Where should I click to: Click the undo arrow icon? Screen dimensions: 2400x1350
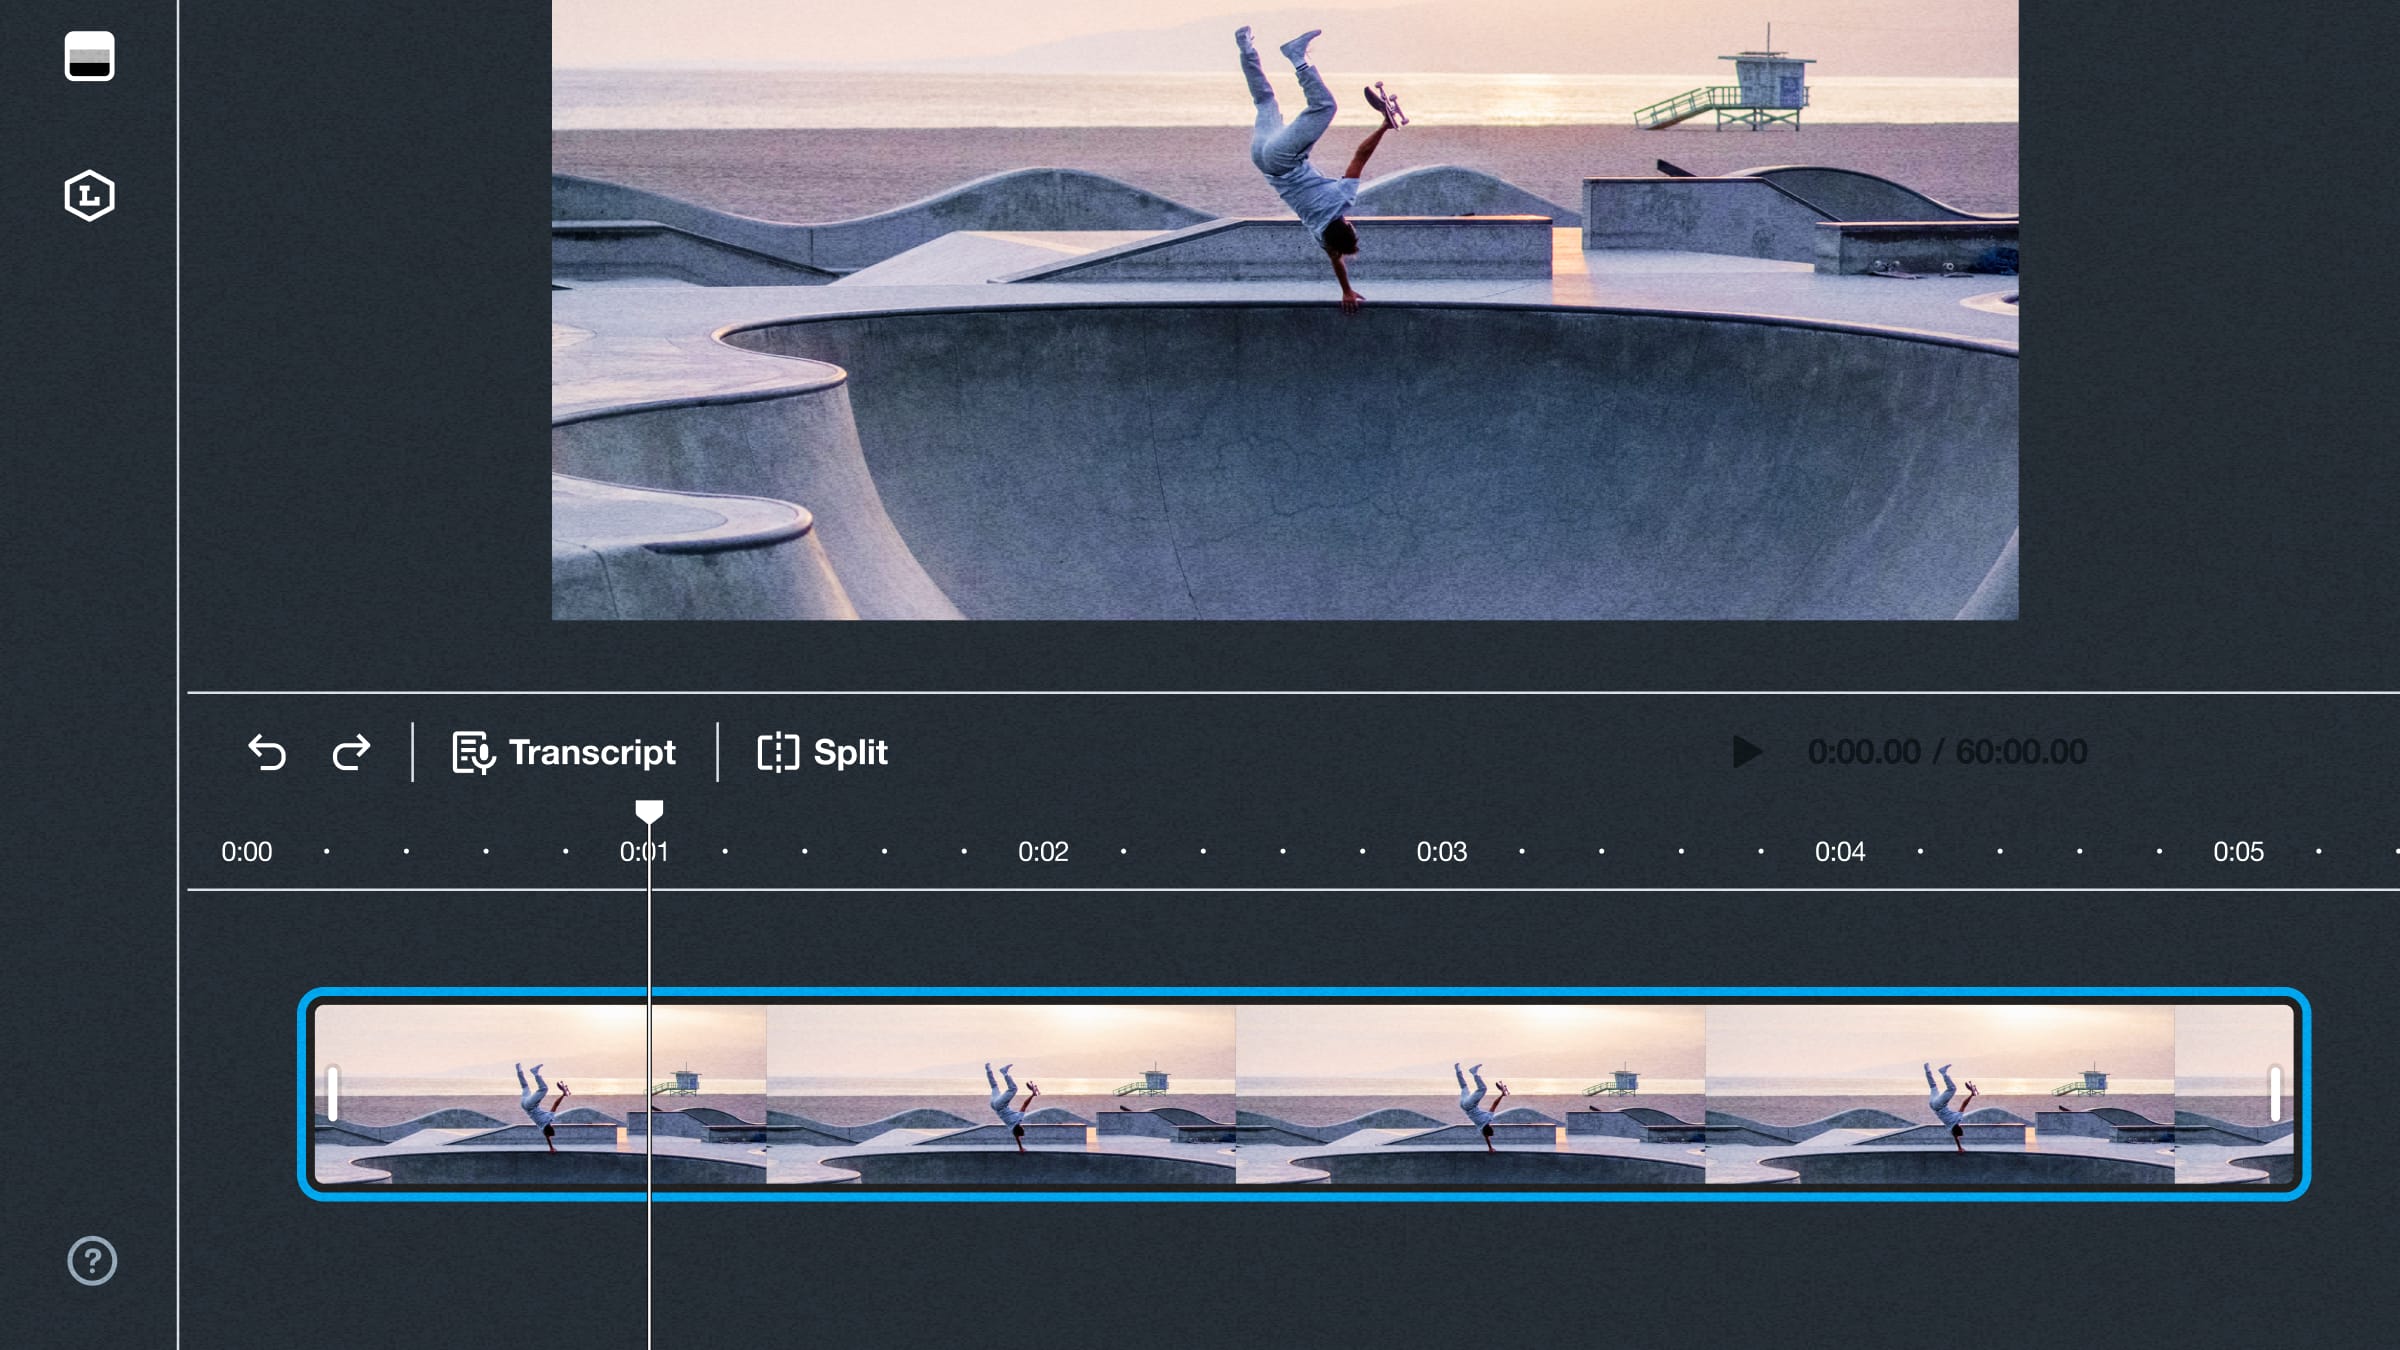point(267,752)
